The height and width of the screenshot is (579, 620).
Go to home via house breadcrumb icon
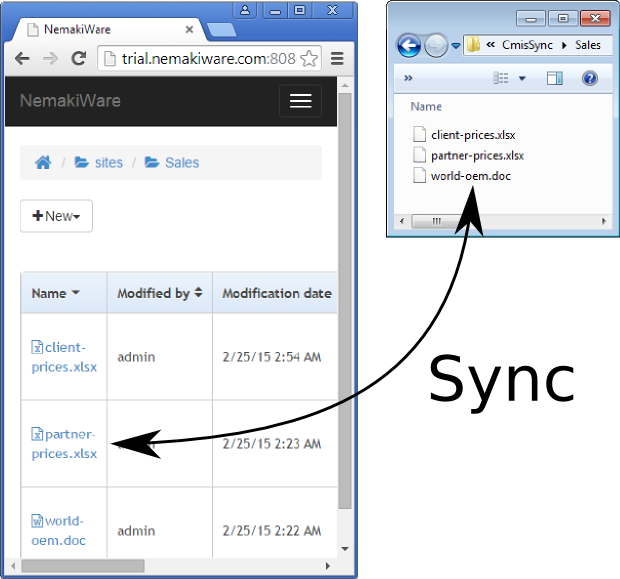[x=43, y=162]
